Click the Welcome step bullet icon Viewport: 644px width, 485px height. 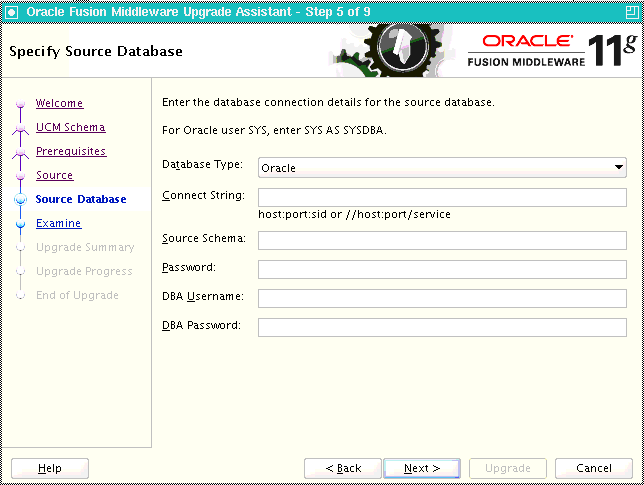pos(21,103)
